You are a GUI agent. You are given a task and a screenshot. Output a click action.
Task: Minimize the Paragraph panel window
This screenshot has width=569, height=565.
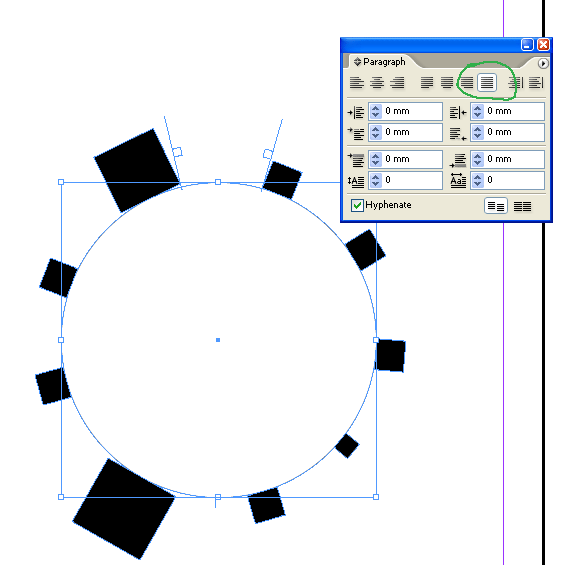(527, 45)
